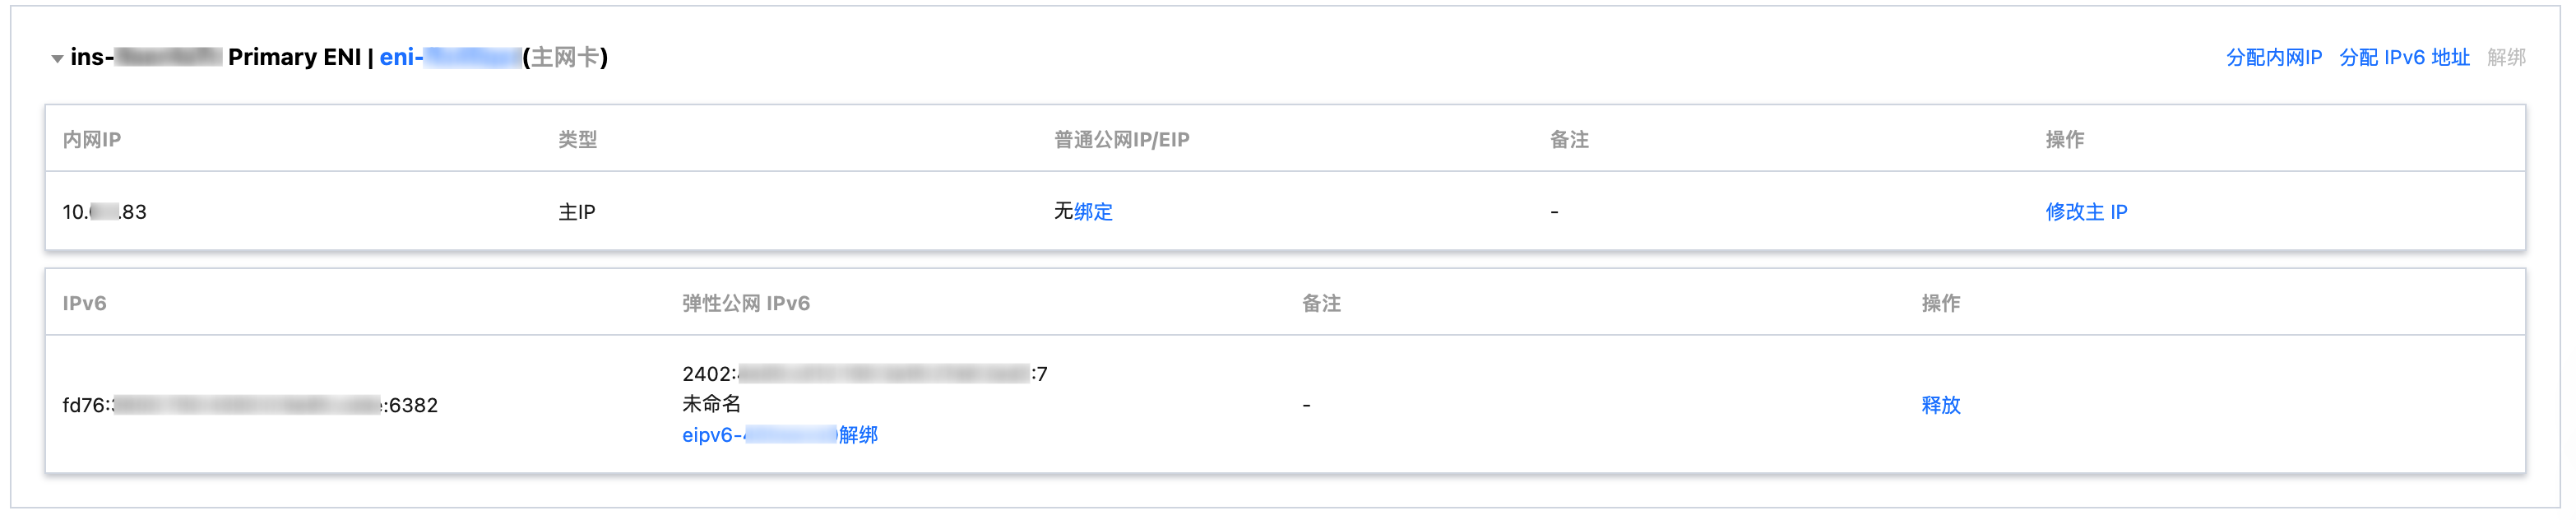This screenshot has width=2576, height=520.
Task: Select the fd76 IPv6 address ending 6382
Action: coord(250,405)
